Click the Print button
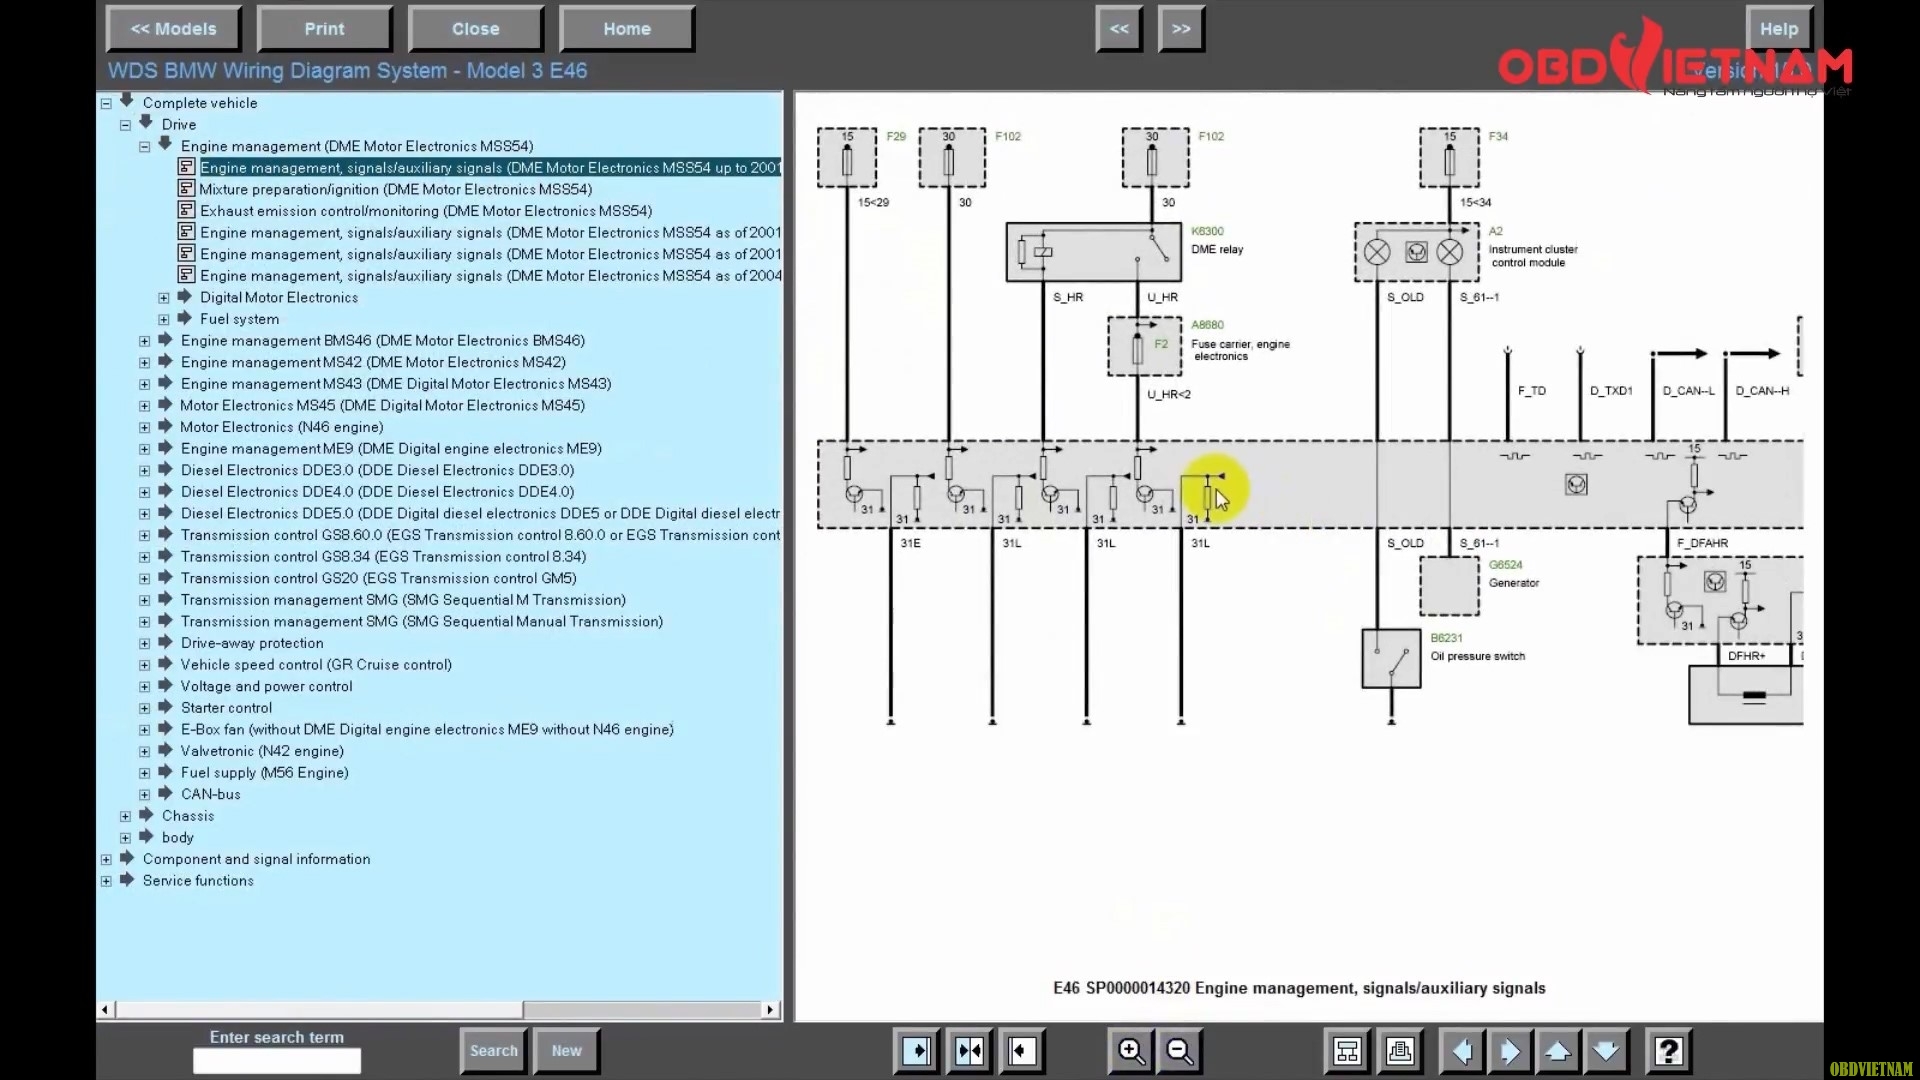The height and width of the screenshot is (1080, 1920). point(324,29)
